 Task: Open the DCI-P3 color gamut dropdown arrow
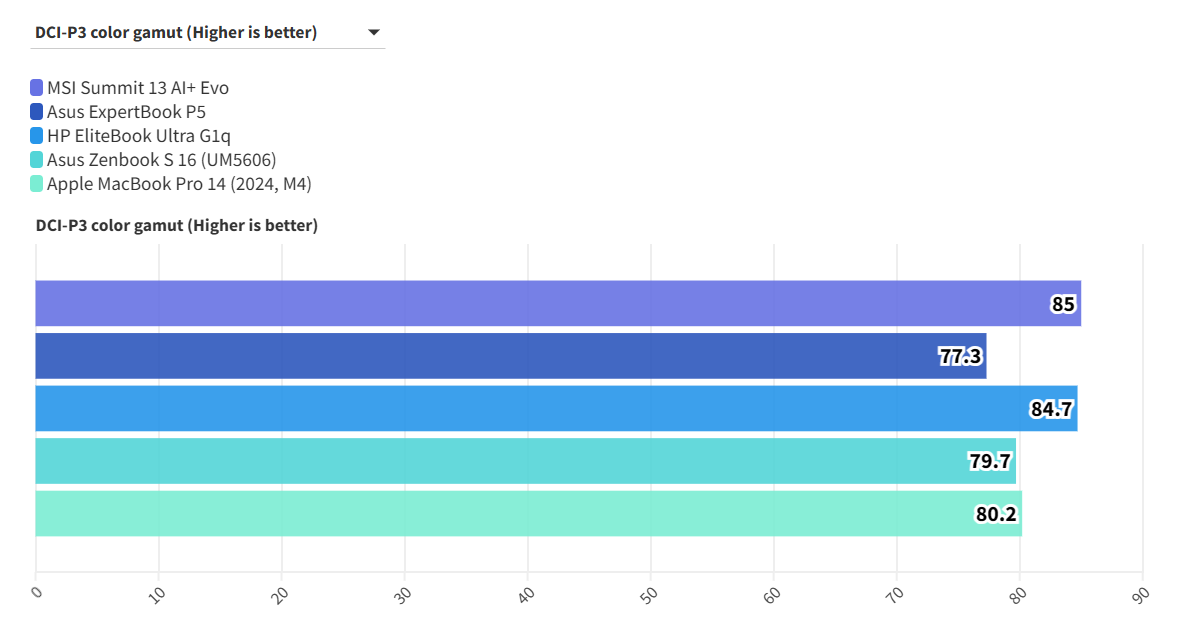(x=374, y=33)
